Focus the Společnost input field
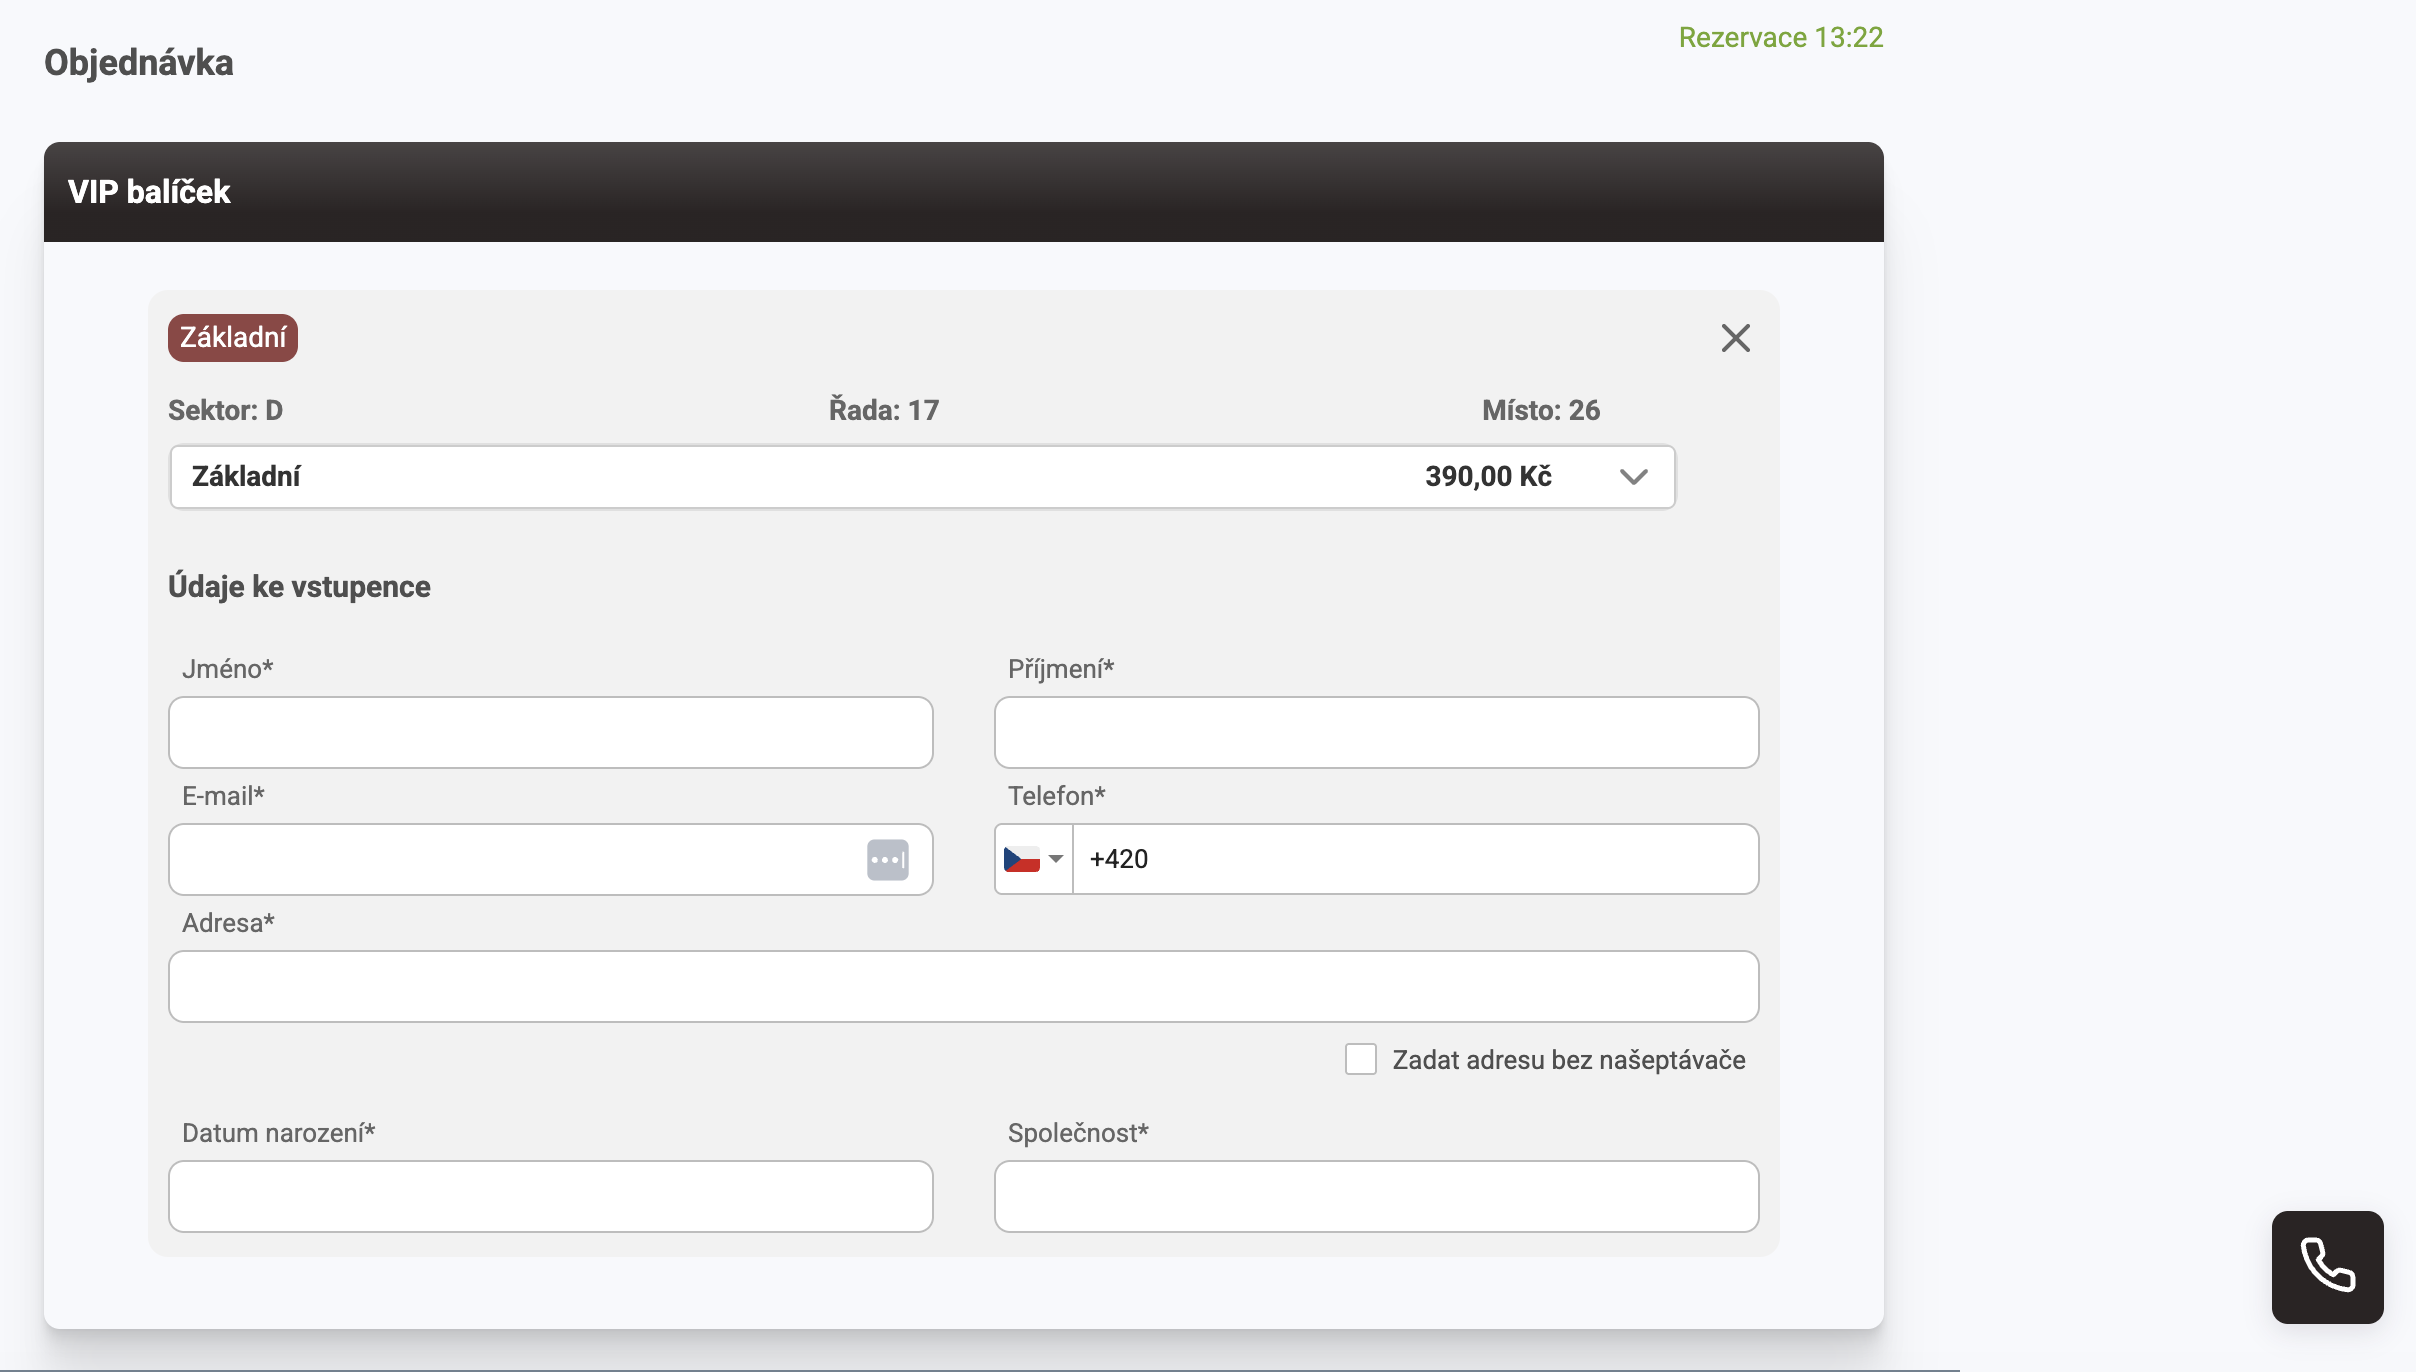 point(1376,1196)
